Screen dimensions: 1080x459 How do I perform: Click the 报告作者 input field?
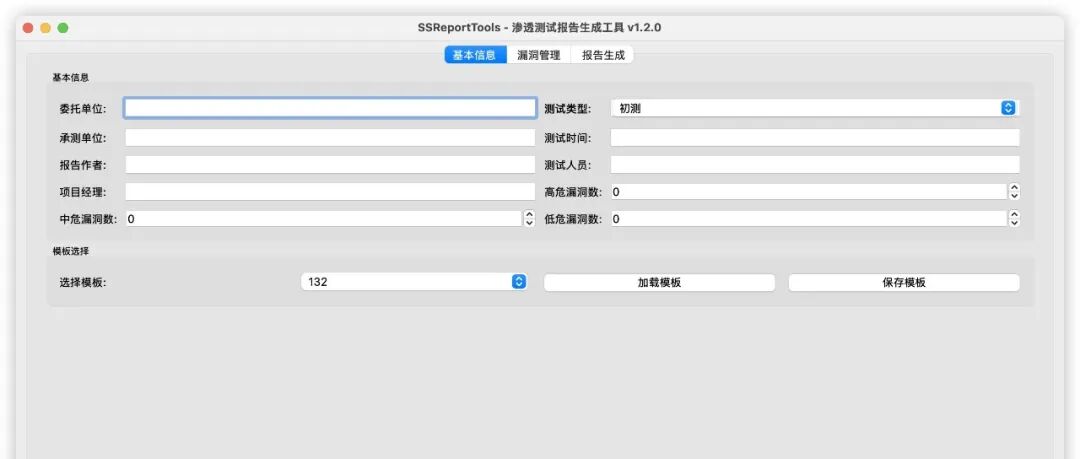pos(330,165)
